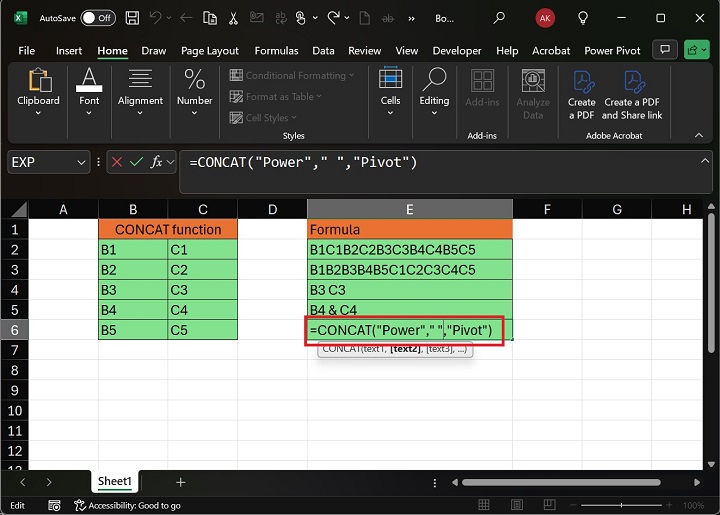Switch to the Power Pivot tab

coord(612,50)
